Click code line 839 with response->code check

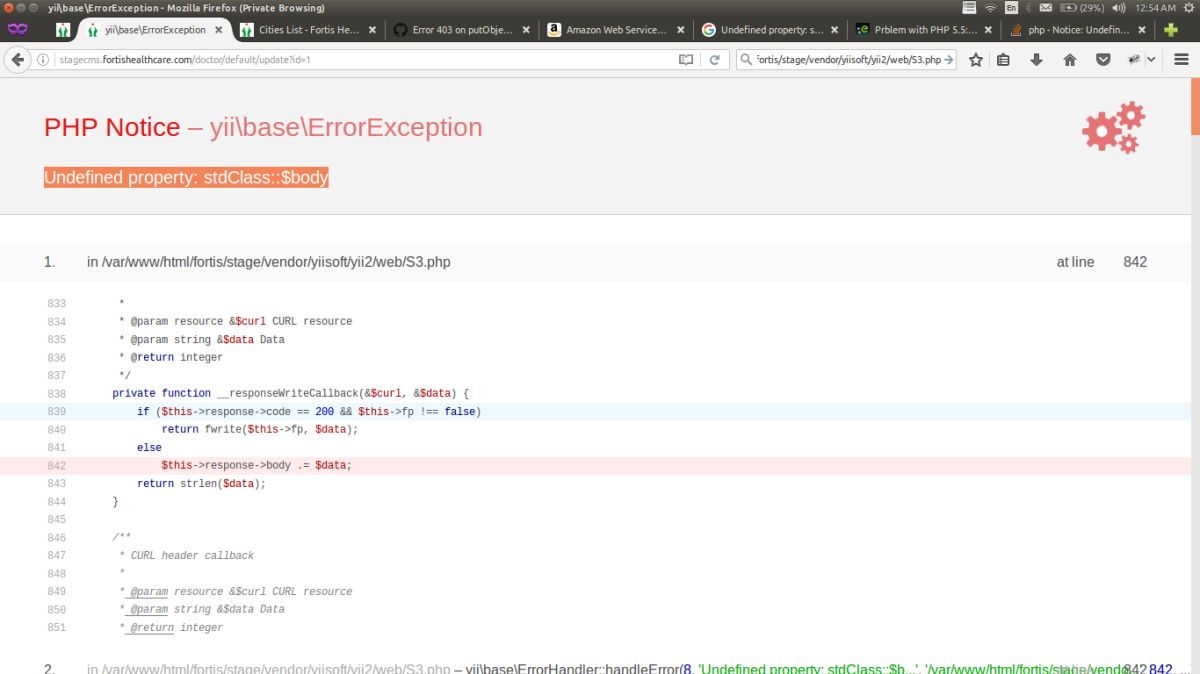pyautogui.click(x=595, y=411)
